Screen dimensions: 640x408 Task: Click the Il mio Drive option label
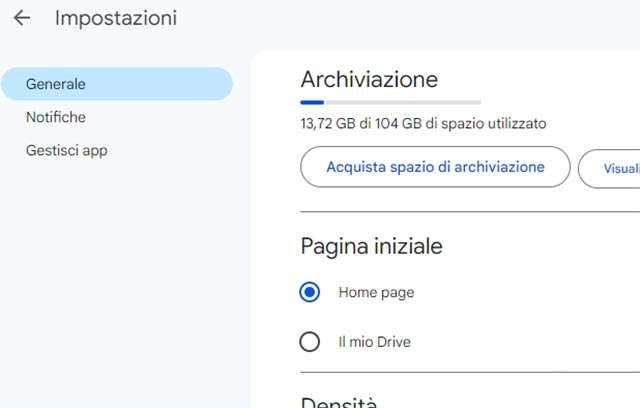pos(374,342)
